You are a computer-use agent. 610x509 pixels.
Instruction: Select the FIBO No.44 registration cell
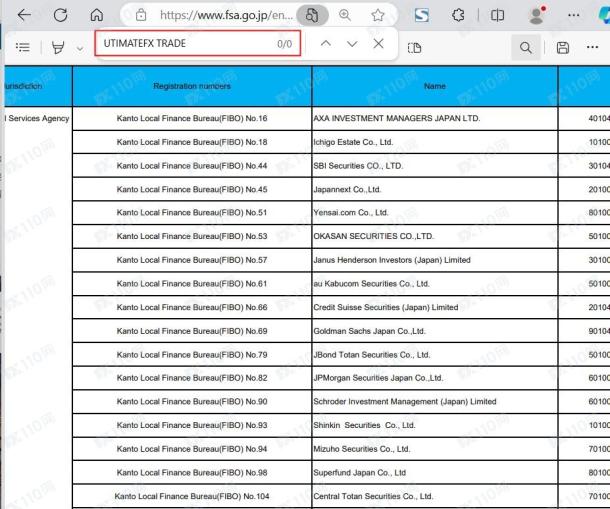coord(192,166)
